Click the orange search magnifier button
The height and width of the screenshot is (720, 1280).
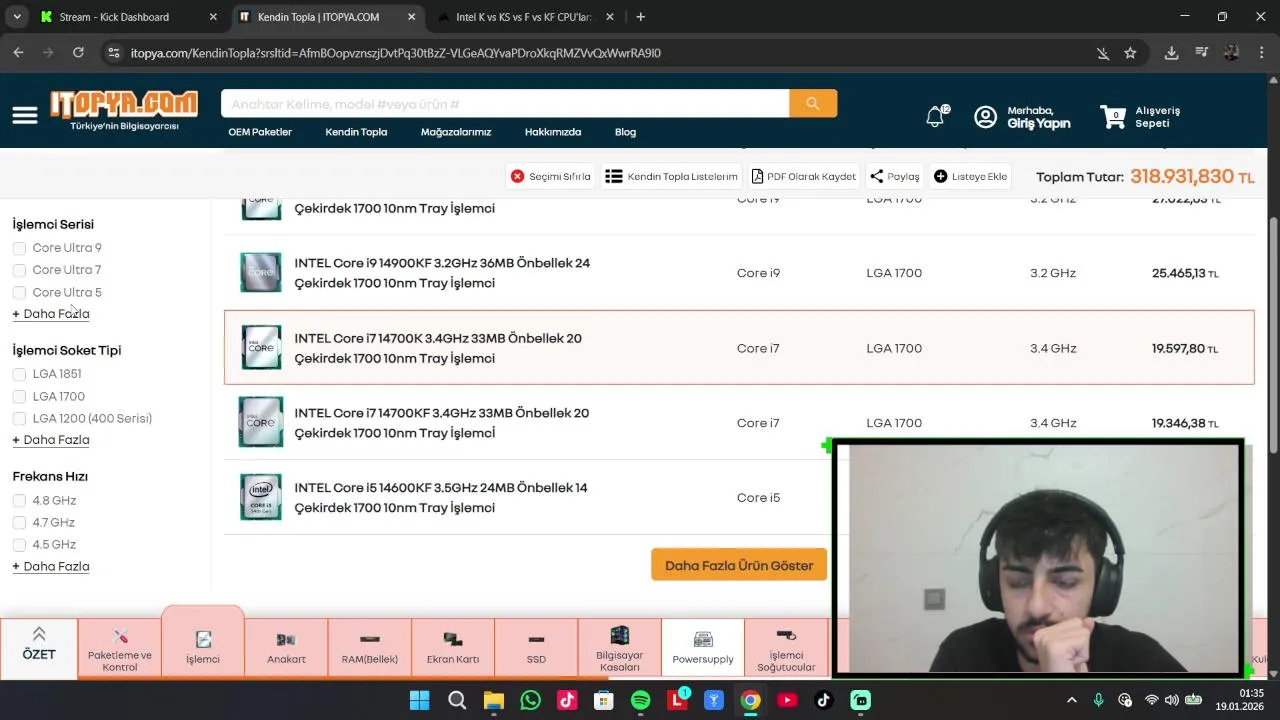click(813, 104)
